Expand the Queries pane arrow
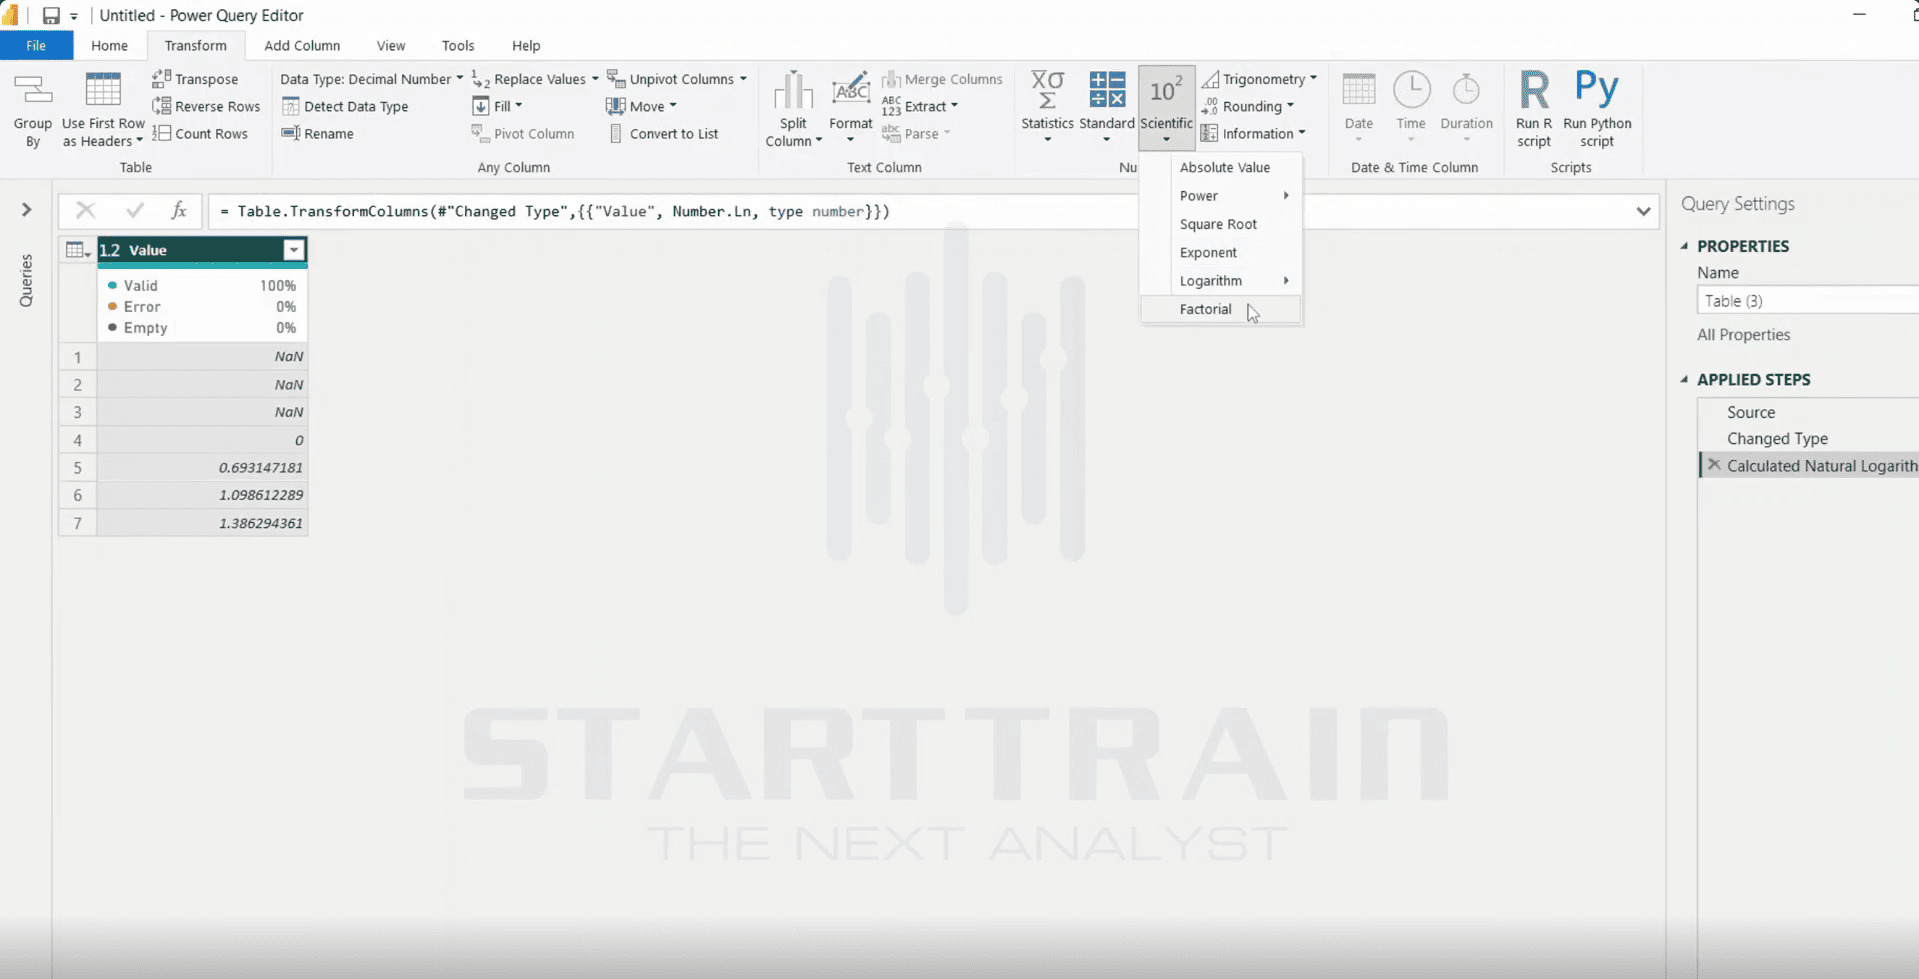The height and width of the screenshot is (979, 1919). pyautogui.click(x=27, y=209)
